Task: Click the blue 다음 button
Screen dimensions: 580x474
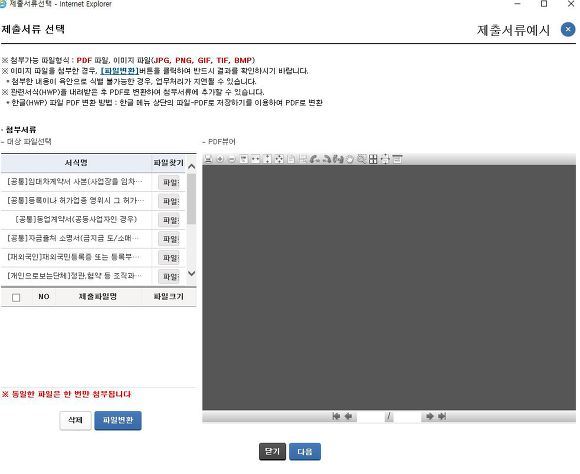Action: pos(305,451)
